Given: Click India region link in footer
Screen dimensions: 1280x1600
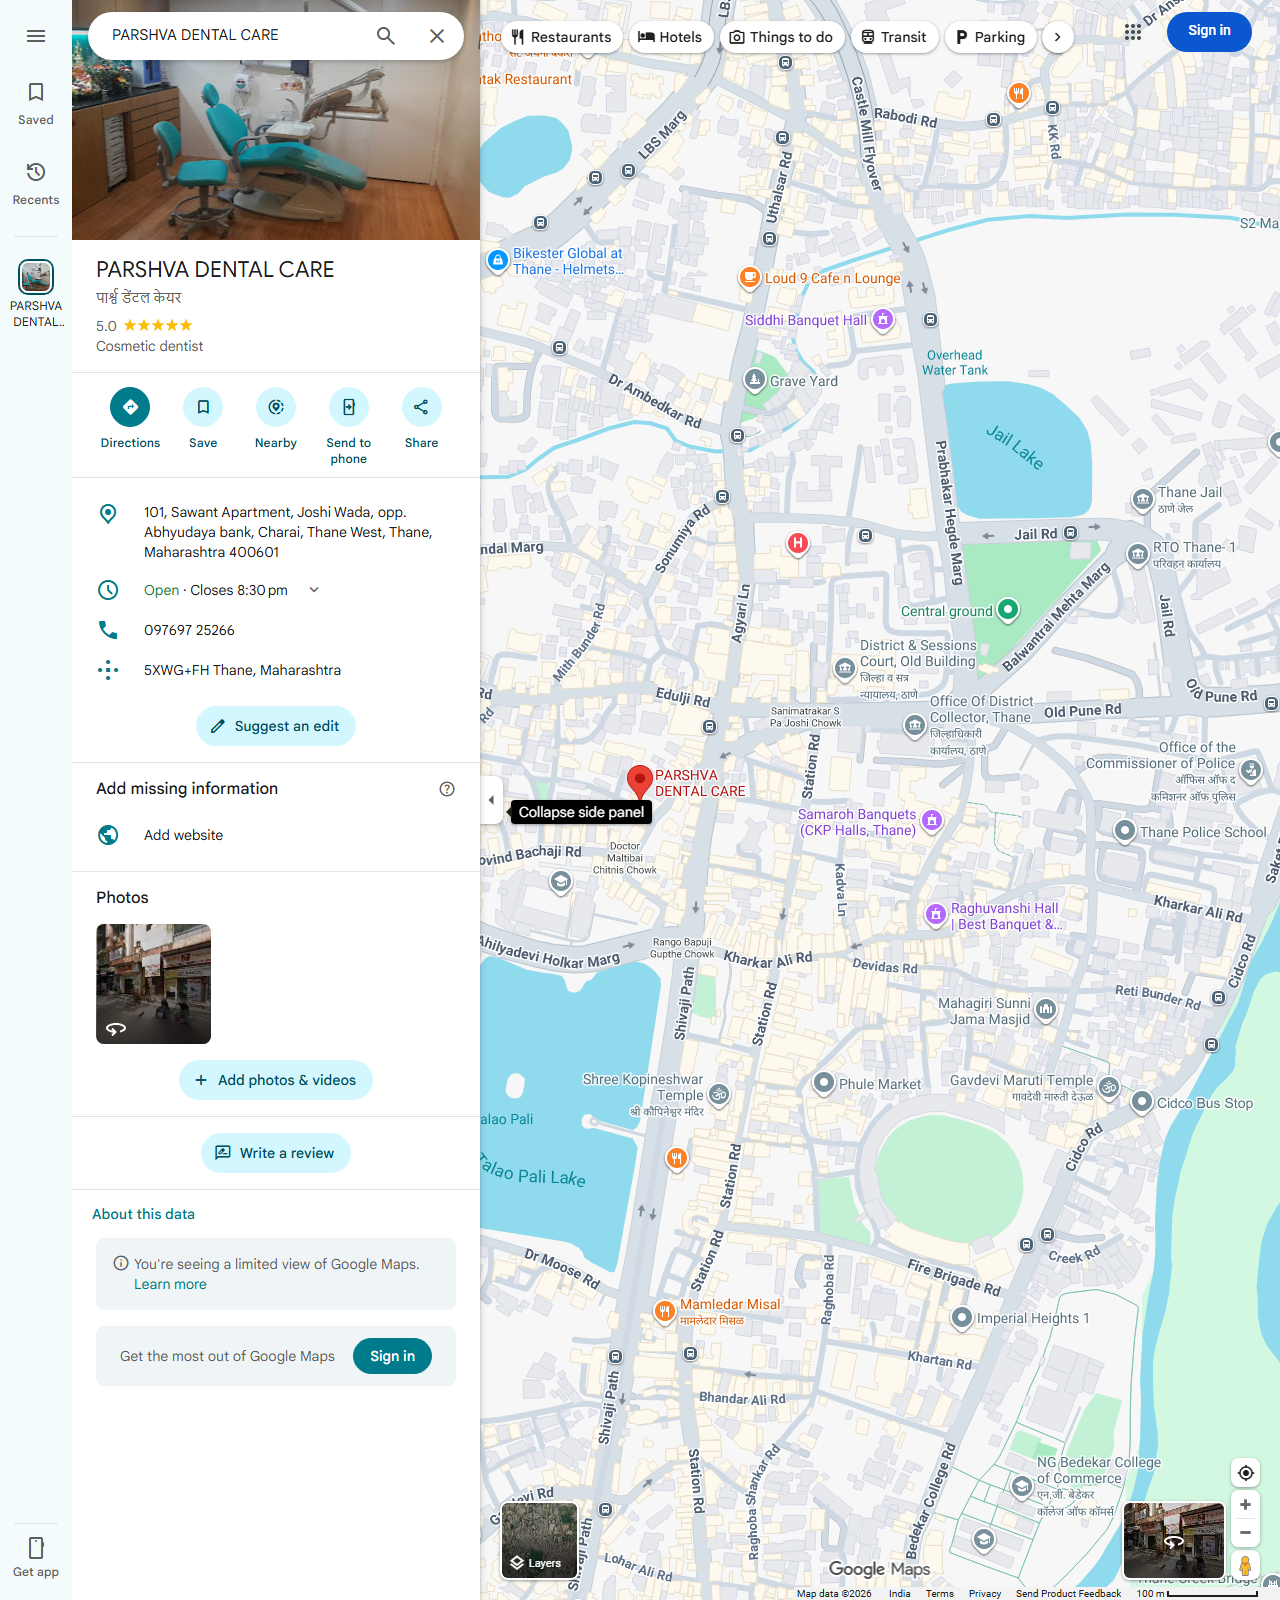Looking at the screenshot, I should (899, 1593).
